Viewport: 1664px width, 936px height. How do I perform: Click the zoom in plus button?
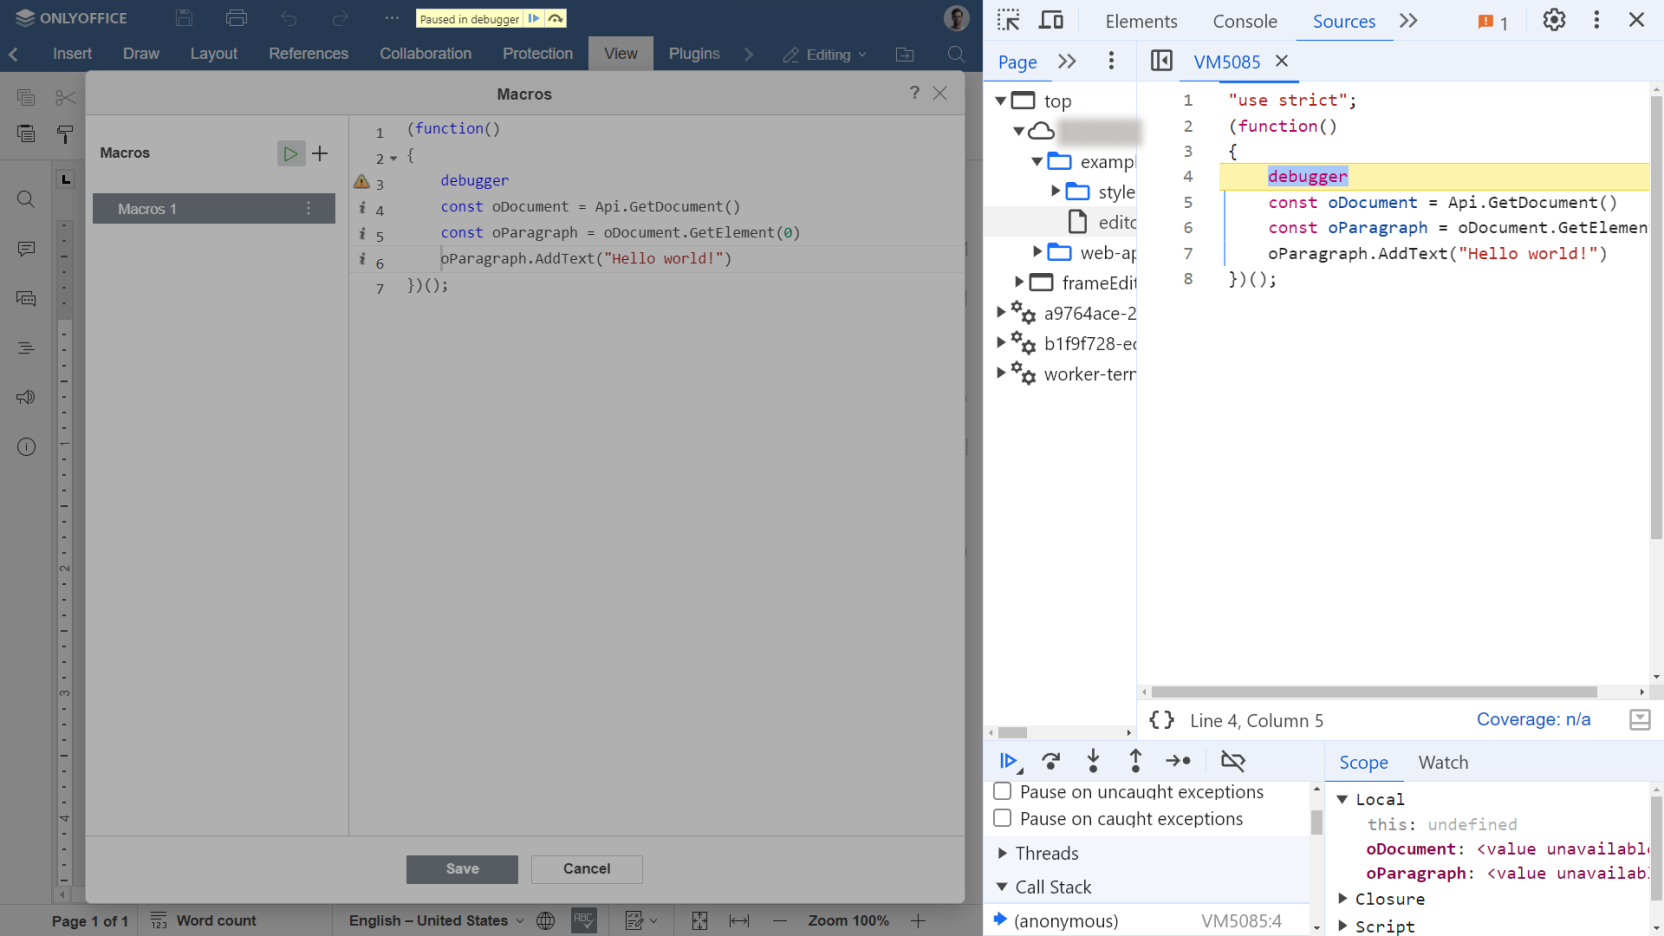click(x=918, y=920)
